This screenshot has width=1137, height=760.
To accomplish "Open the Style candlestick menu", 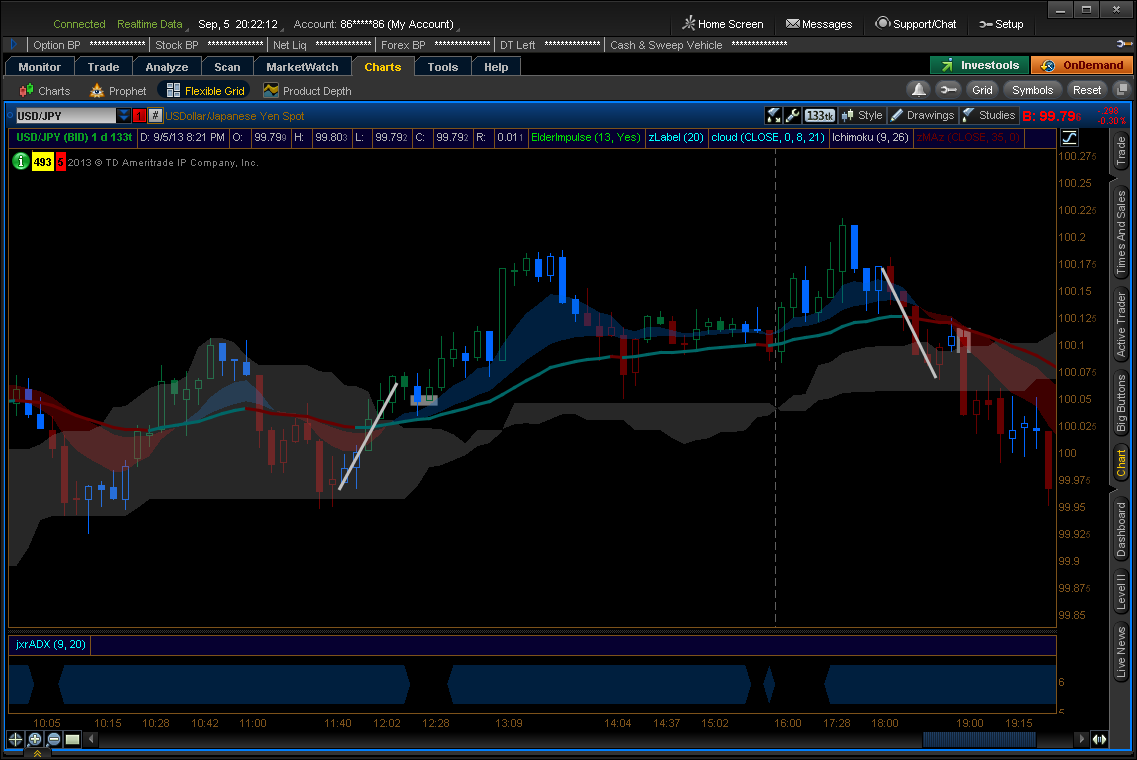I will click(x=861, y=115).
